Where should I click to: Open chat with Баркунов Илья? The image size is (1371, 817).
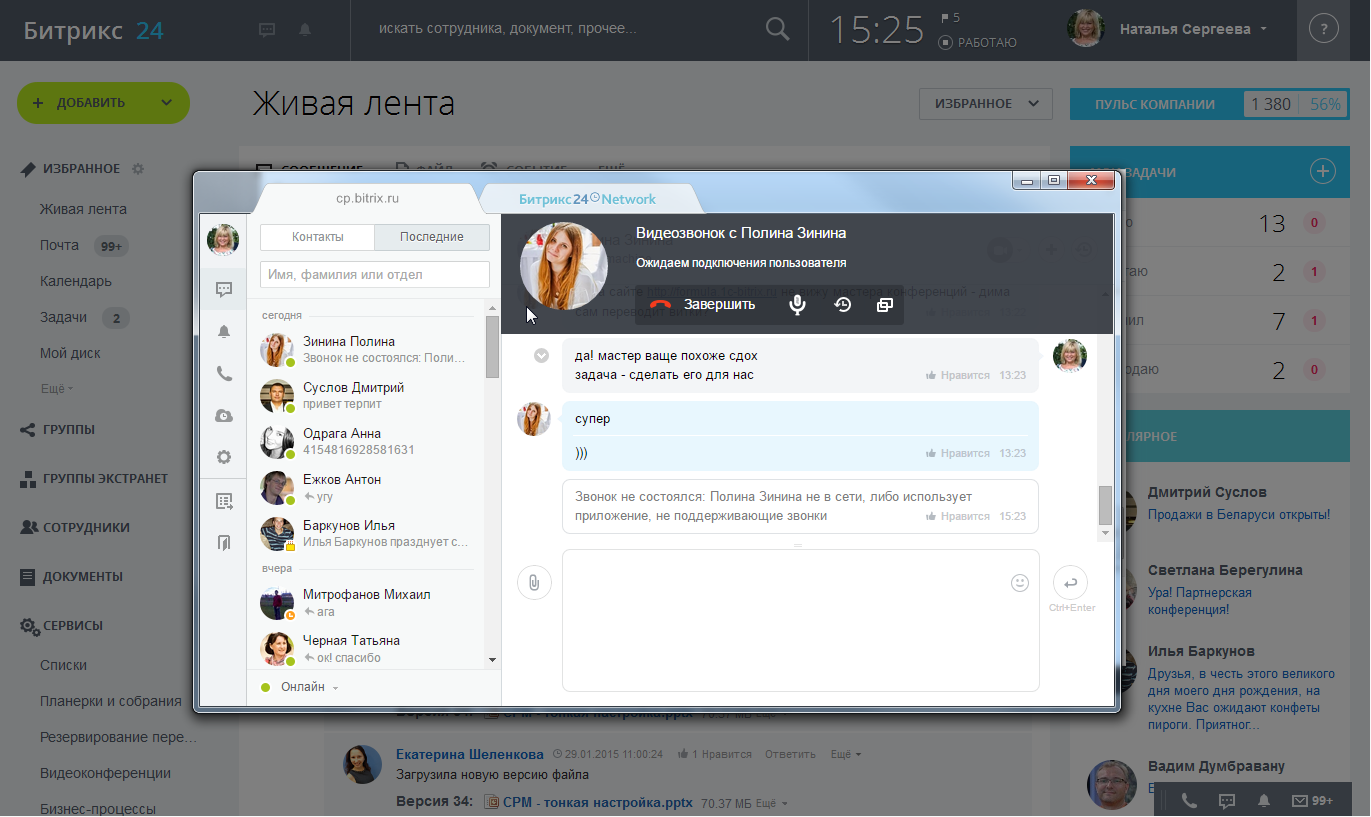click(x=366, y=533)
